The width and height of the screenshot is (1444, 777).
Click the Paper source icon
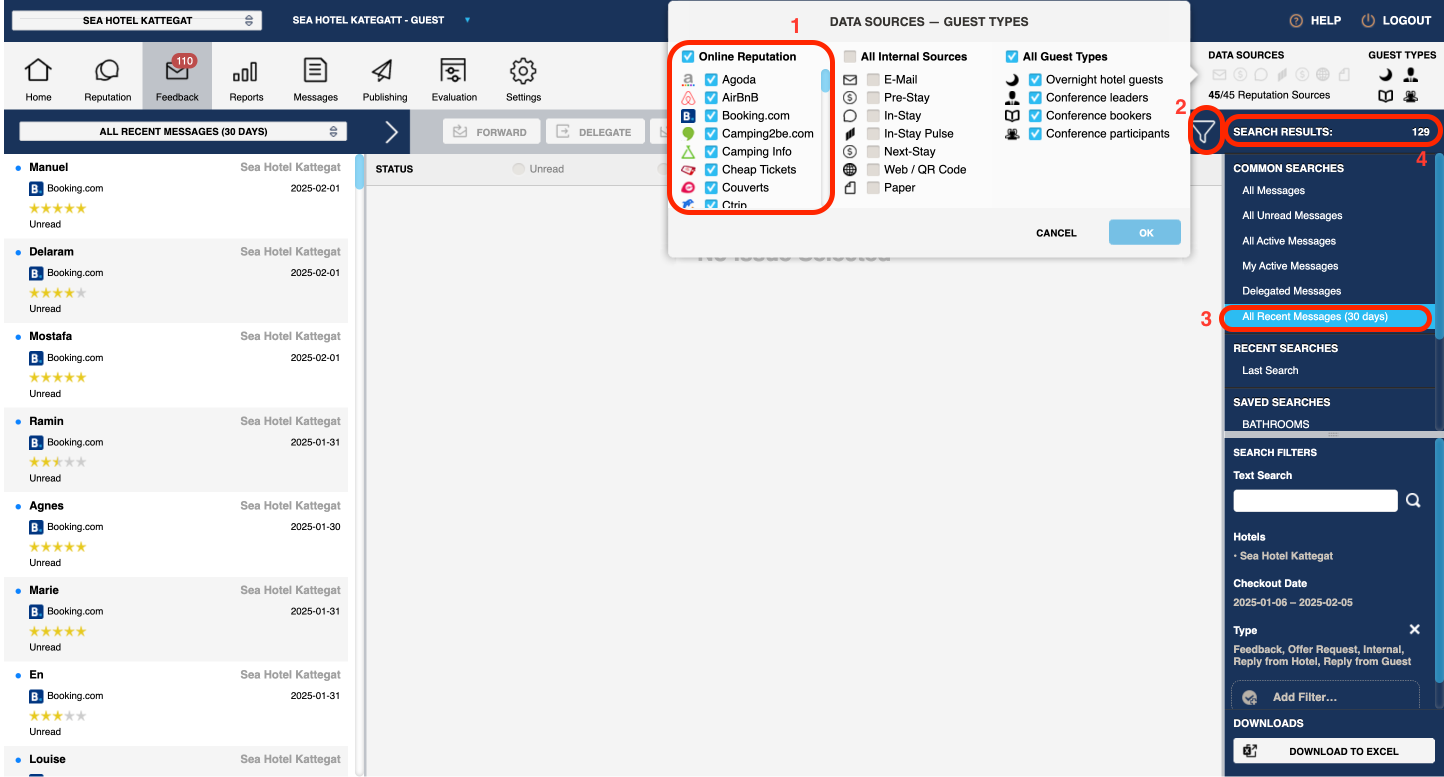coord(850,188)
